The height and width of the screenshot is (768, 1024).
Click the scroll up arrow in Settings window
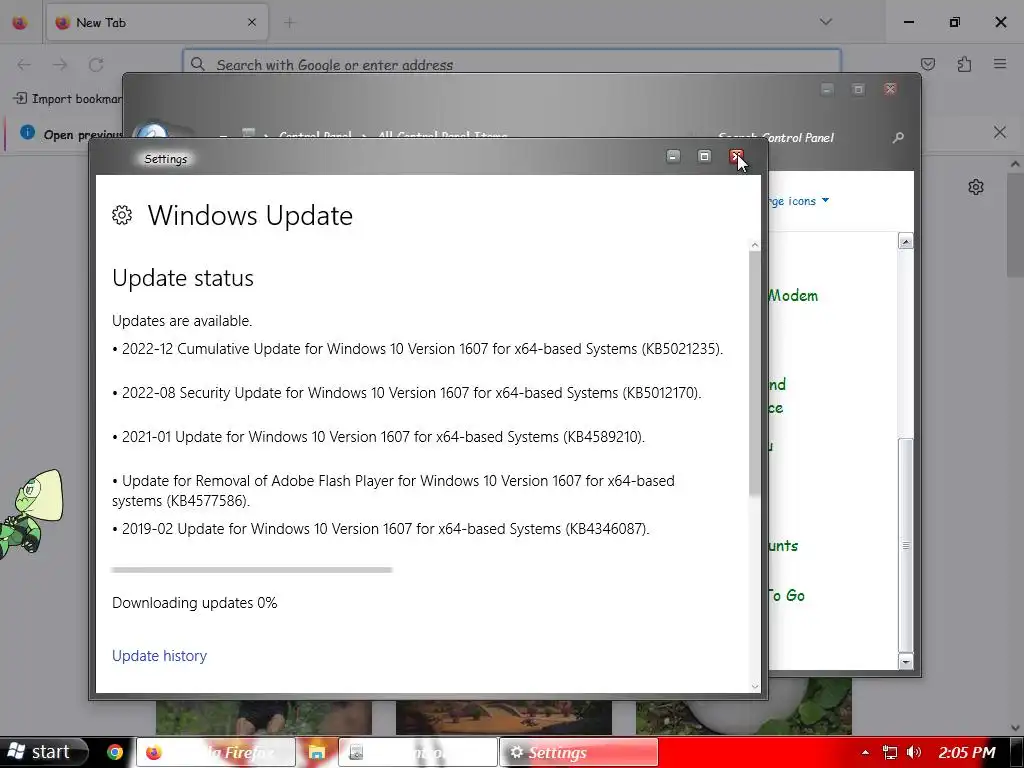click(755, 246)
